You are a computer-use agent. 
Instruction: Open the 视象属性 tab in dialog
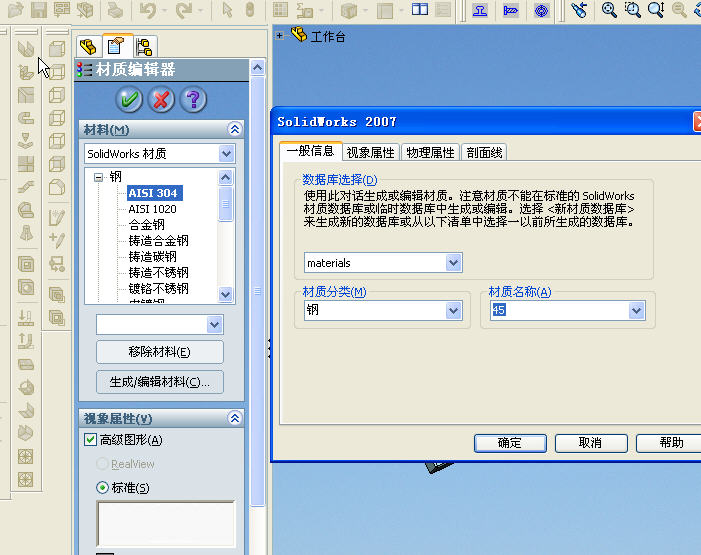click(371, 153)
